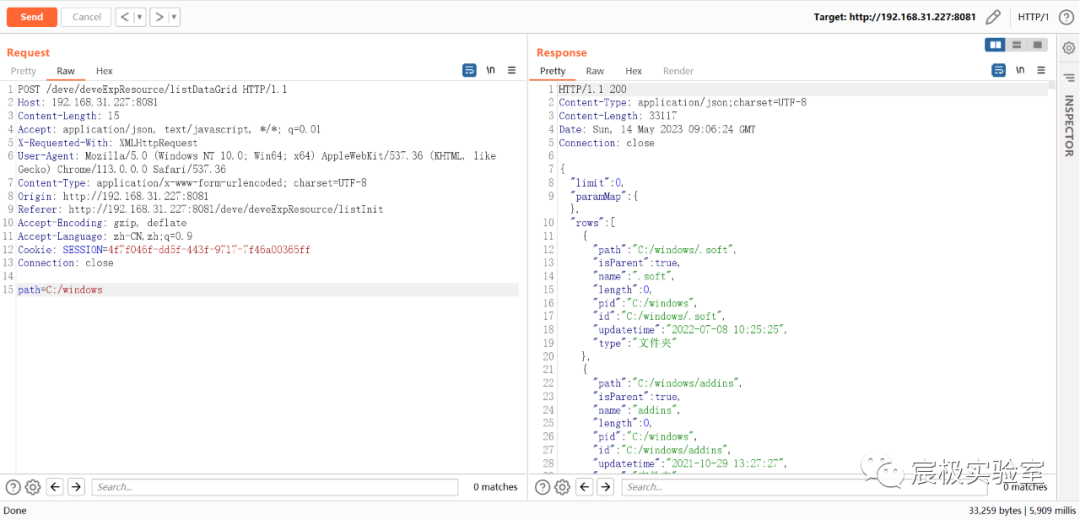Click the orange Send button

pyautogui.click(x=32, y=17)
